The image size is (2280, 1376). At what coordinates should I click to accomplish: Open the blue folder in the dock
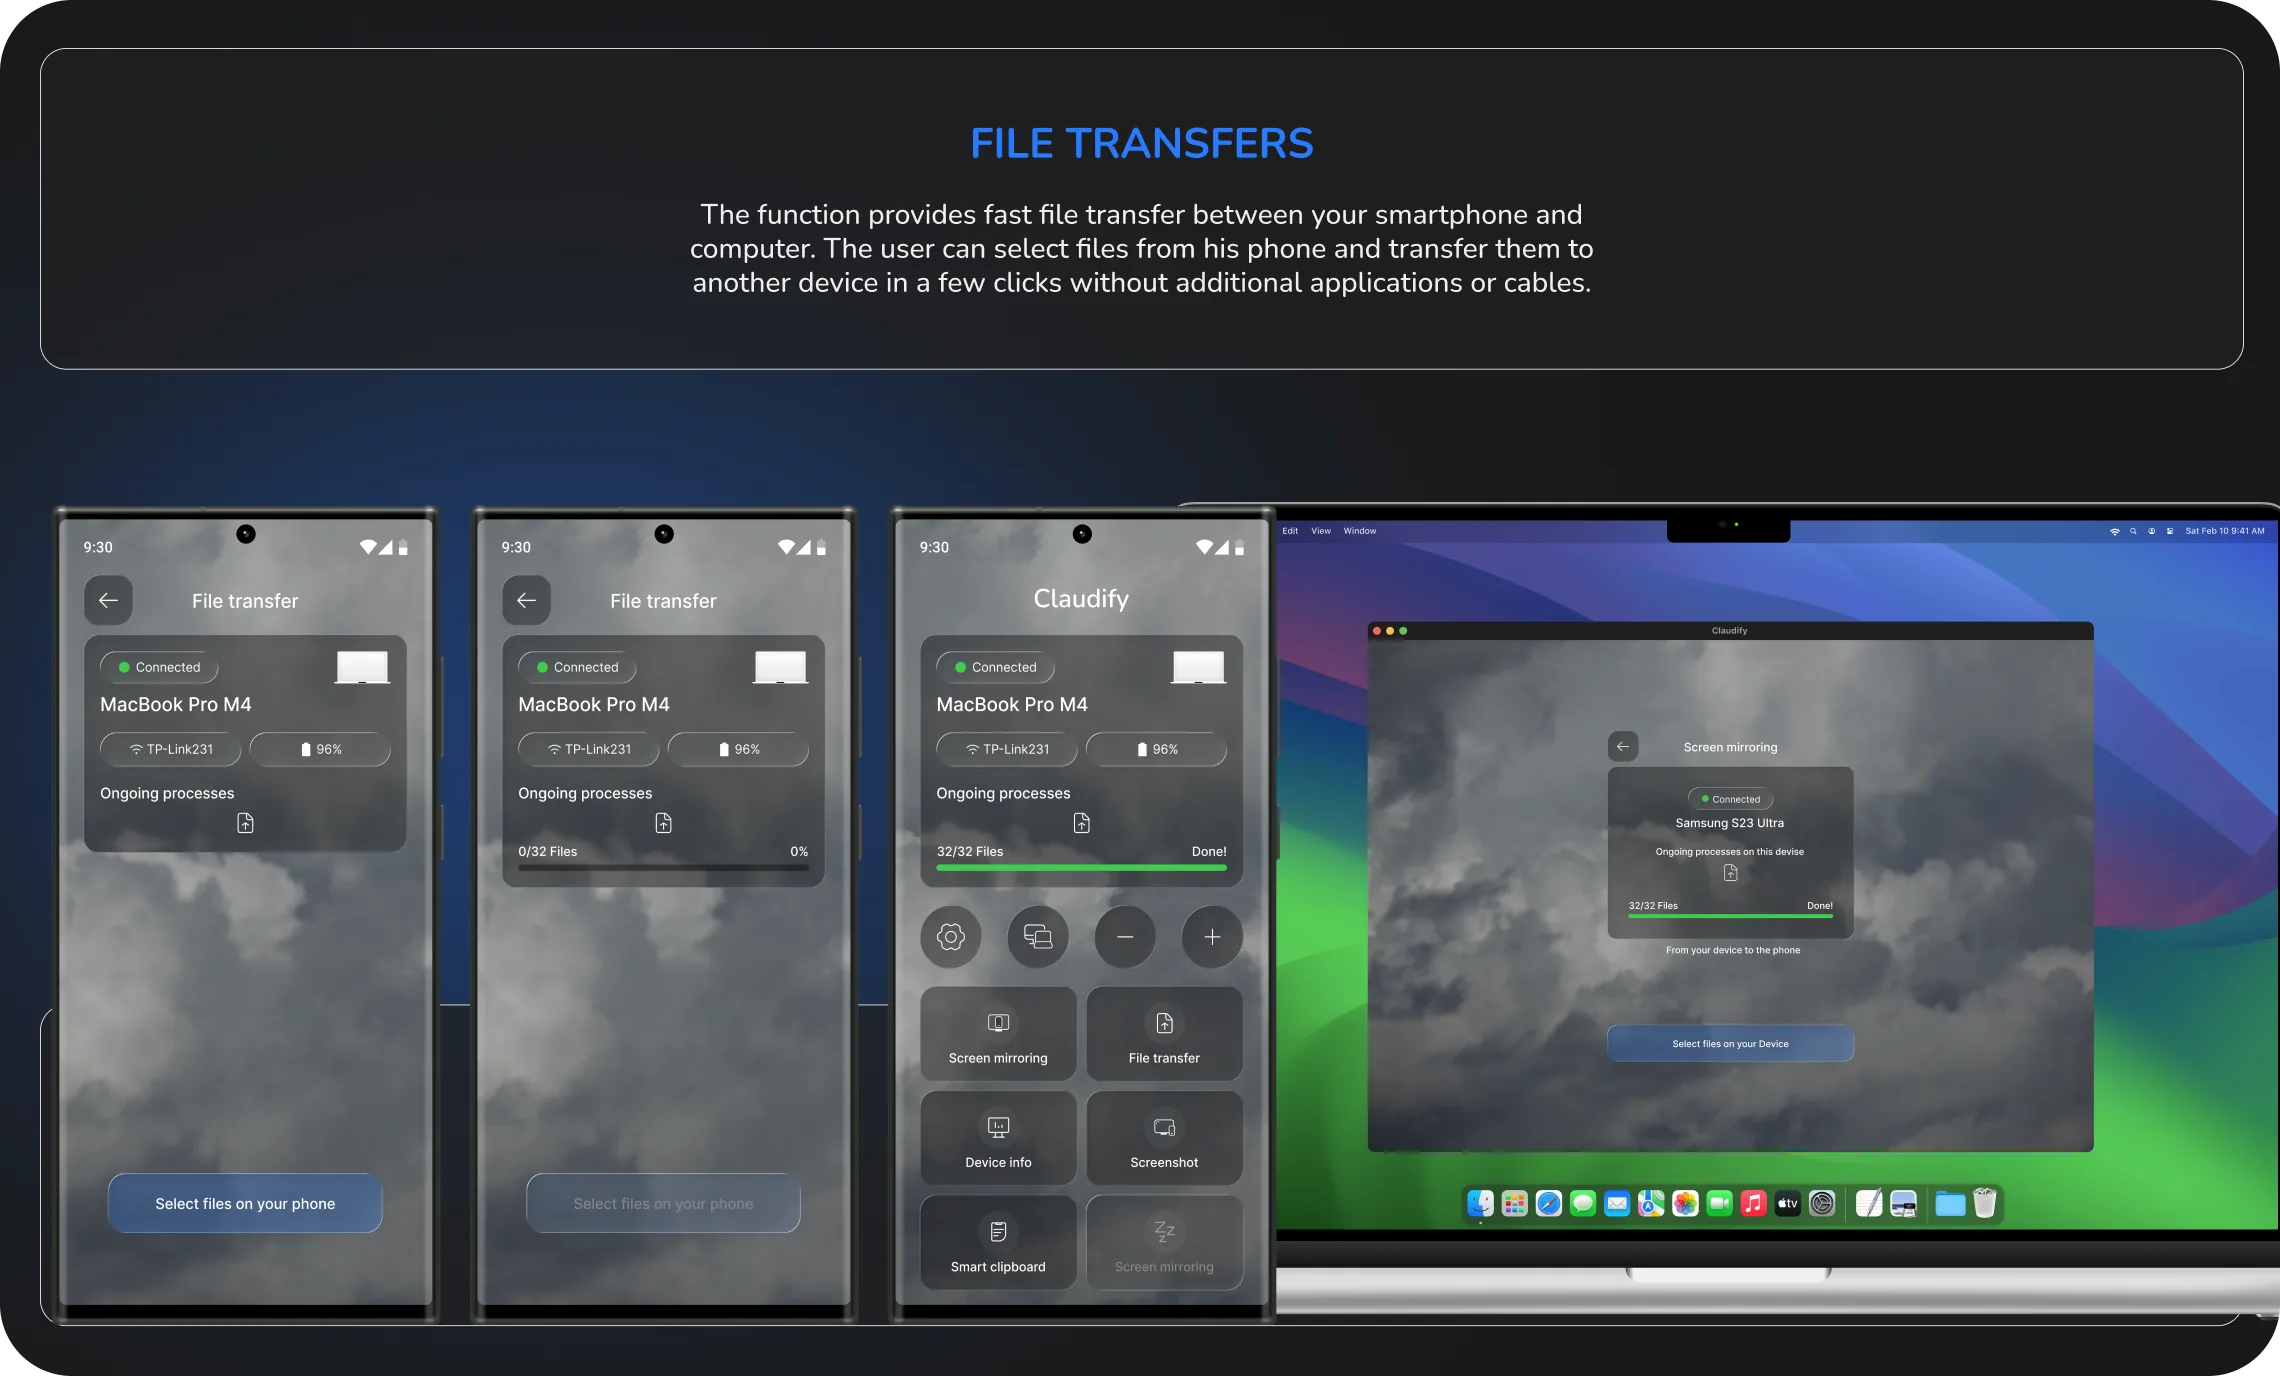pos(1950,1203)
